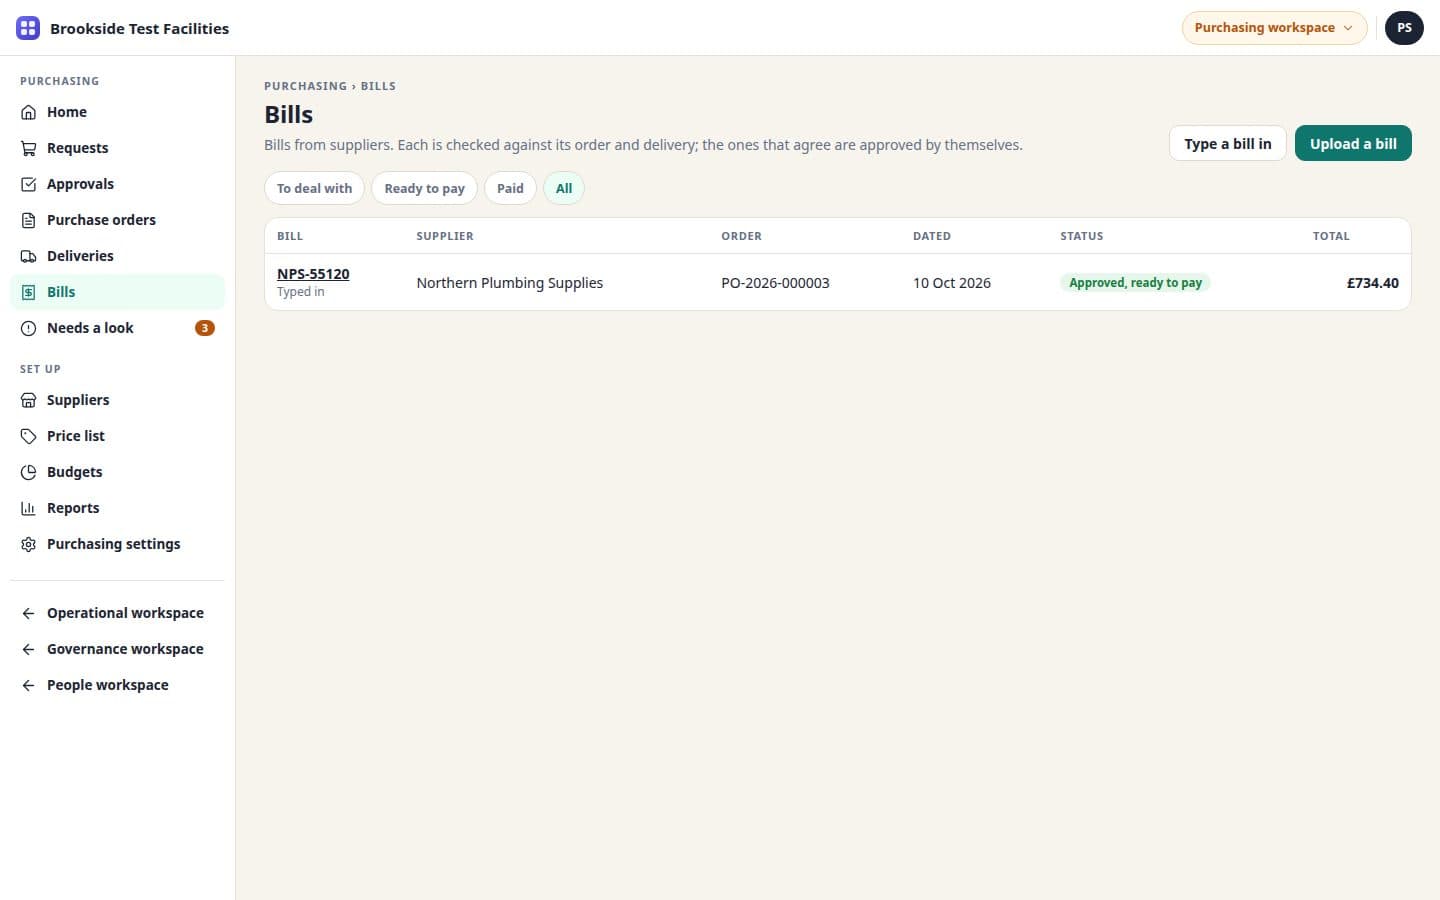Viewport: 1440px width, 900px height.
Task: Open the PS user avatar menu
Action: click(1404, 28)
